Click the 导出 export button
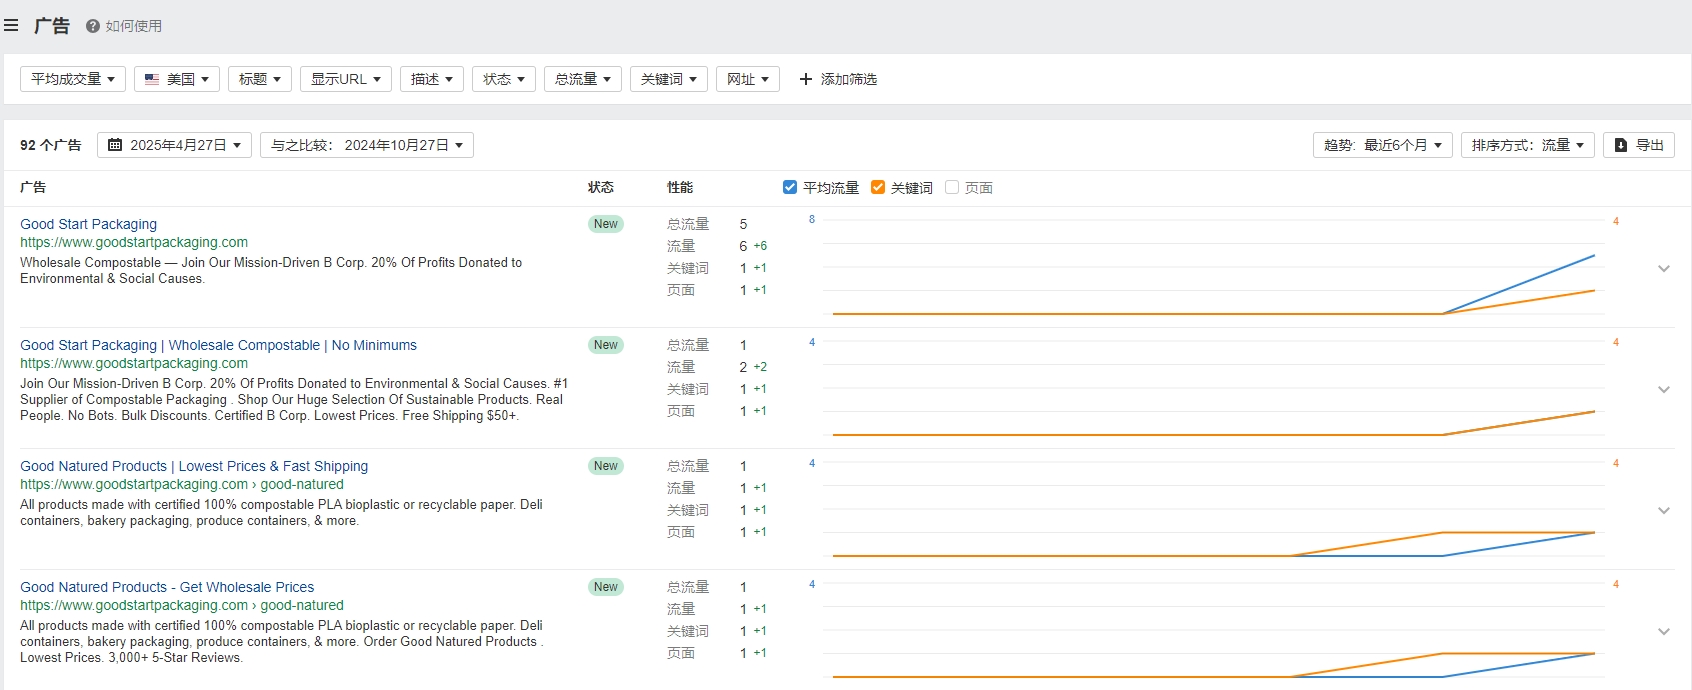This screenshot has height=690, width=1692. pyautogui.click(x=1639, y=145)
